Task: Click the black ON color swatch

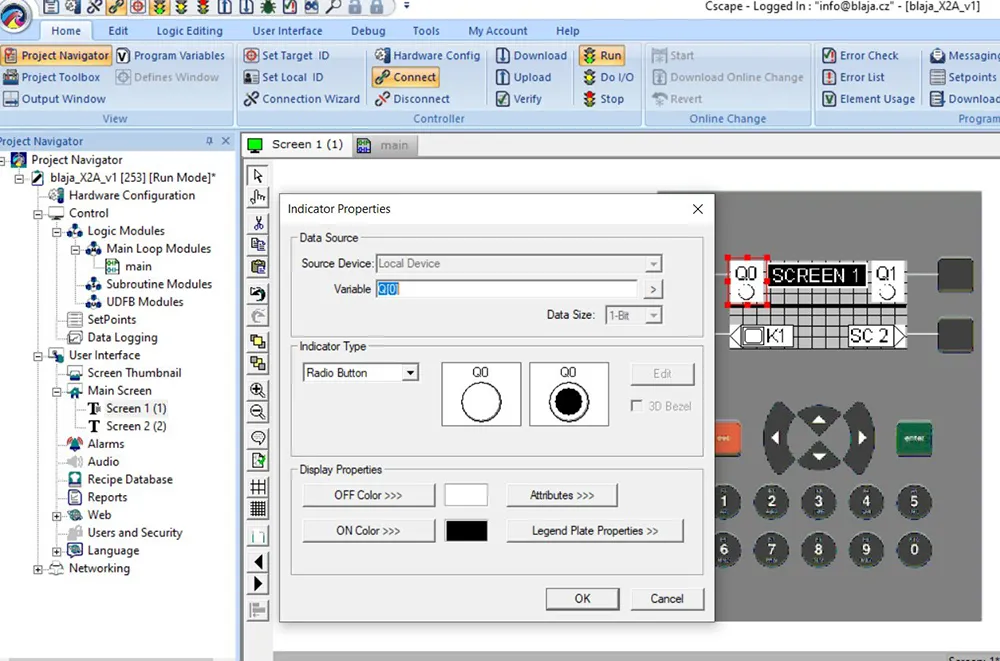Action: click(466, 531)
